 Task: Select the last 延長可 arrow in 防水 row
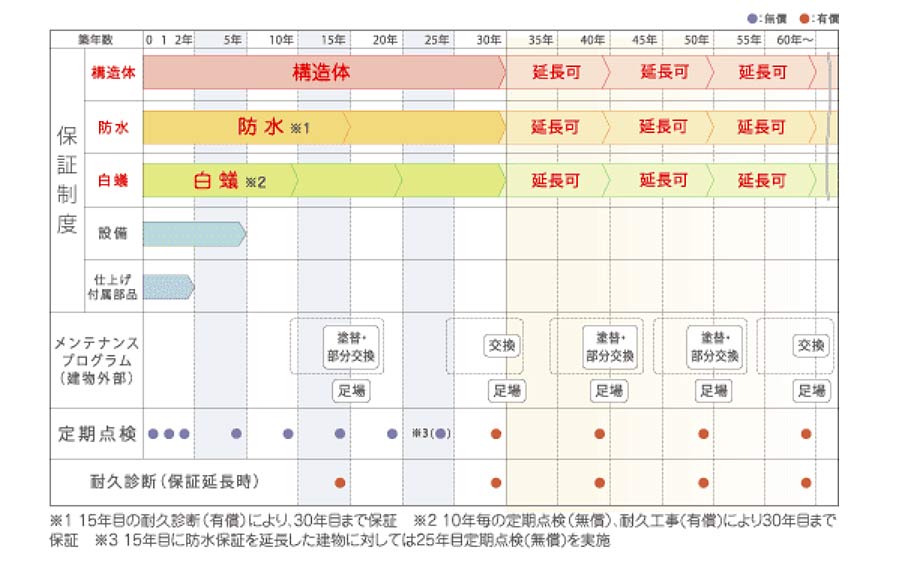762,128
